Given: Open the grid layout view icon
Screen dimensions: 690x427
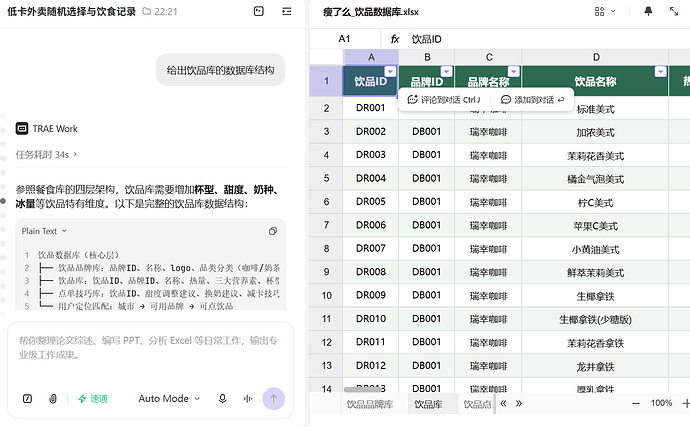Looking at the screenshot, I should coord(599,11).
